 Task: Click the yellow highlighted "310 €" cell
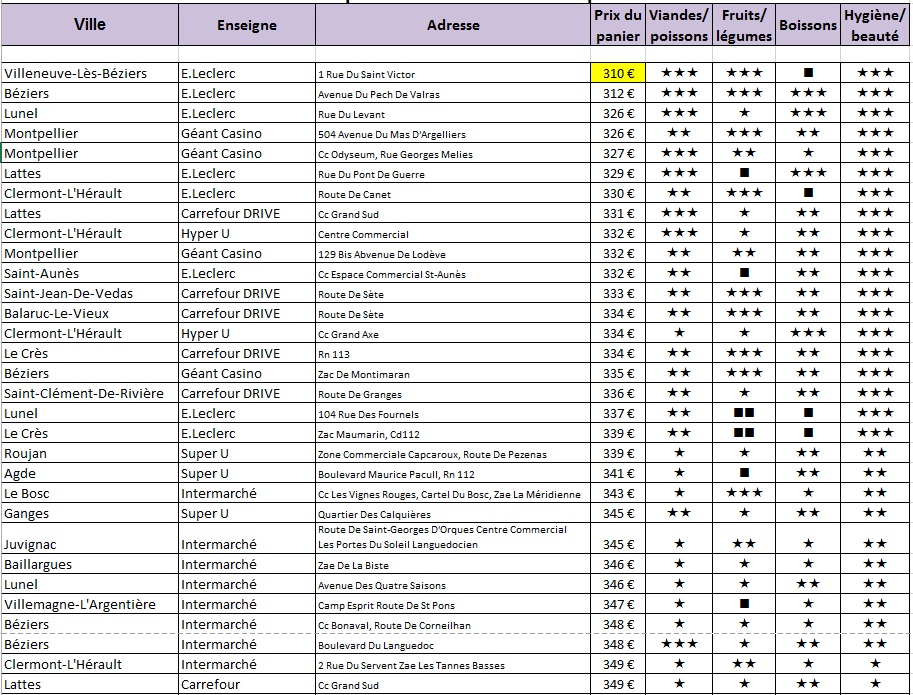click(x=618, y=73)
